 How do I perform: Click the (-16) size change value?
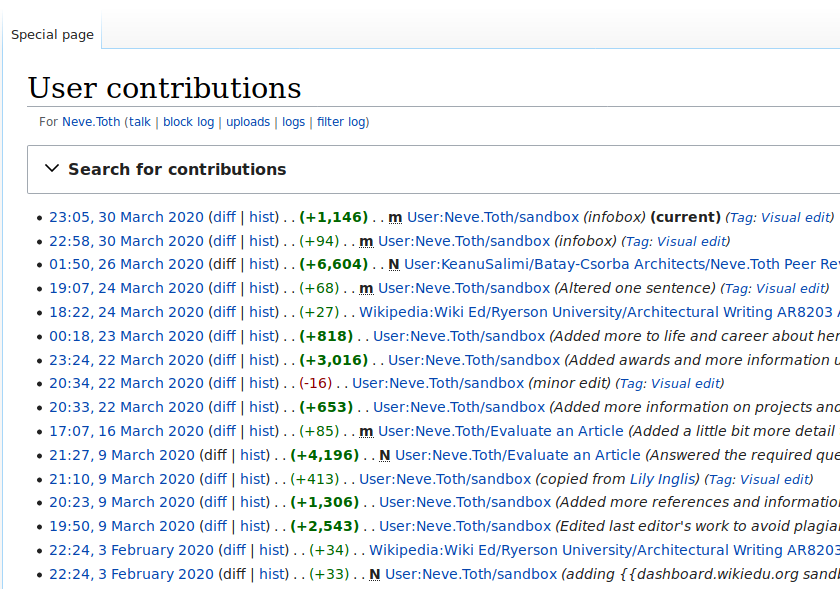(x=316, y=383)
